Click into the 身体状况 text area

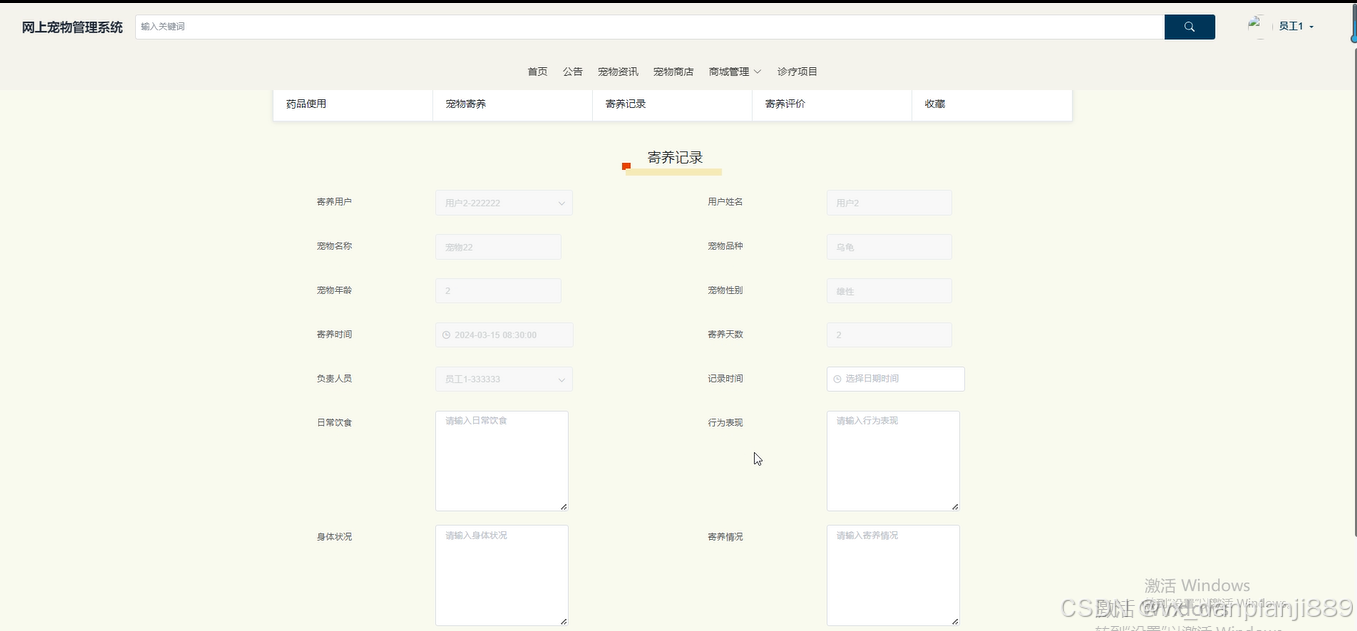(x=502, y=576)
